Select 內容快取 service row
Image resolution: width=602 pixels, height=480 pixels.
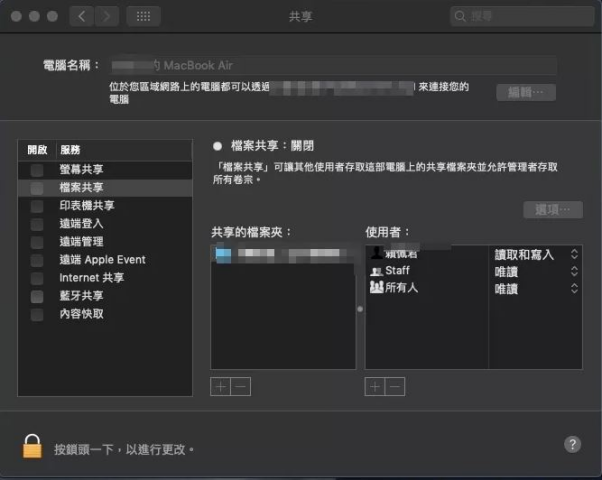pyautogui.click(x=105, y=314)
